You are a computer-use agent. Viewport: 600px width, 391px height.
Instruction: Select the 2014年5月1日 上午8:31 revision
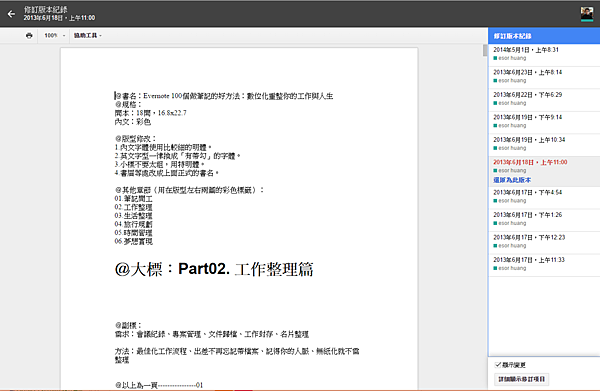[544, 55]
